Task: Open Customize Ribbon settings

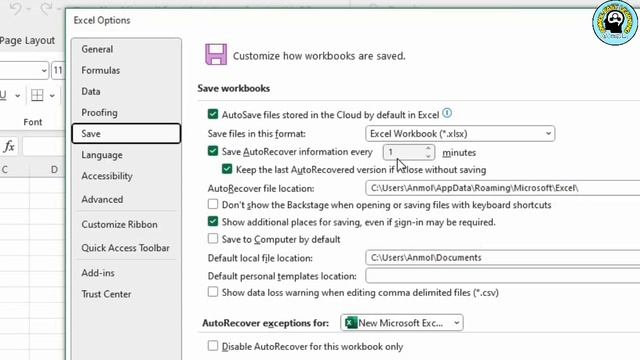Action: [126, 224]
